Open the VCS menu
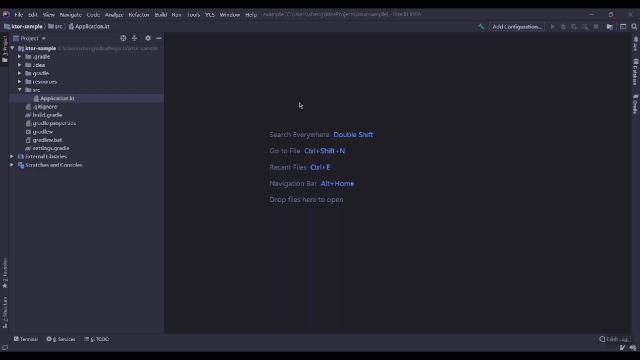Screen dimensions: 640x360 tap(210, 15)
